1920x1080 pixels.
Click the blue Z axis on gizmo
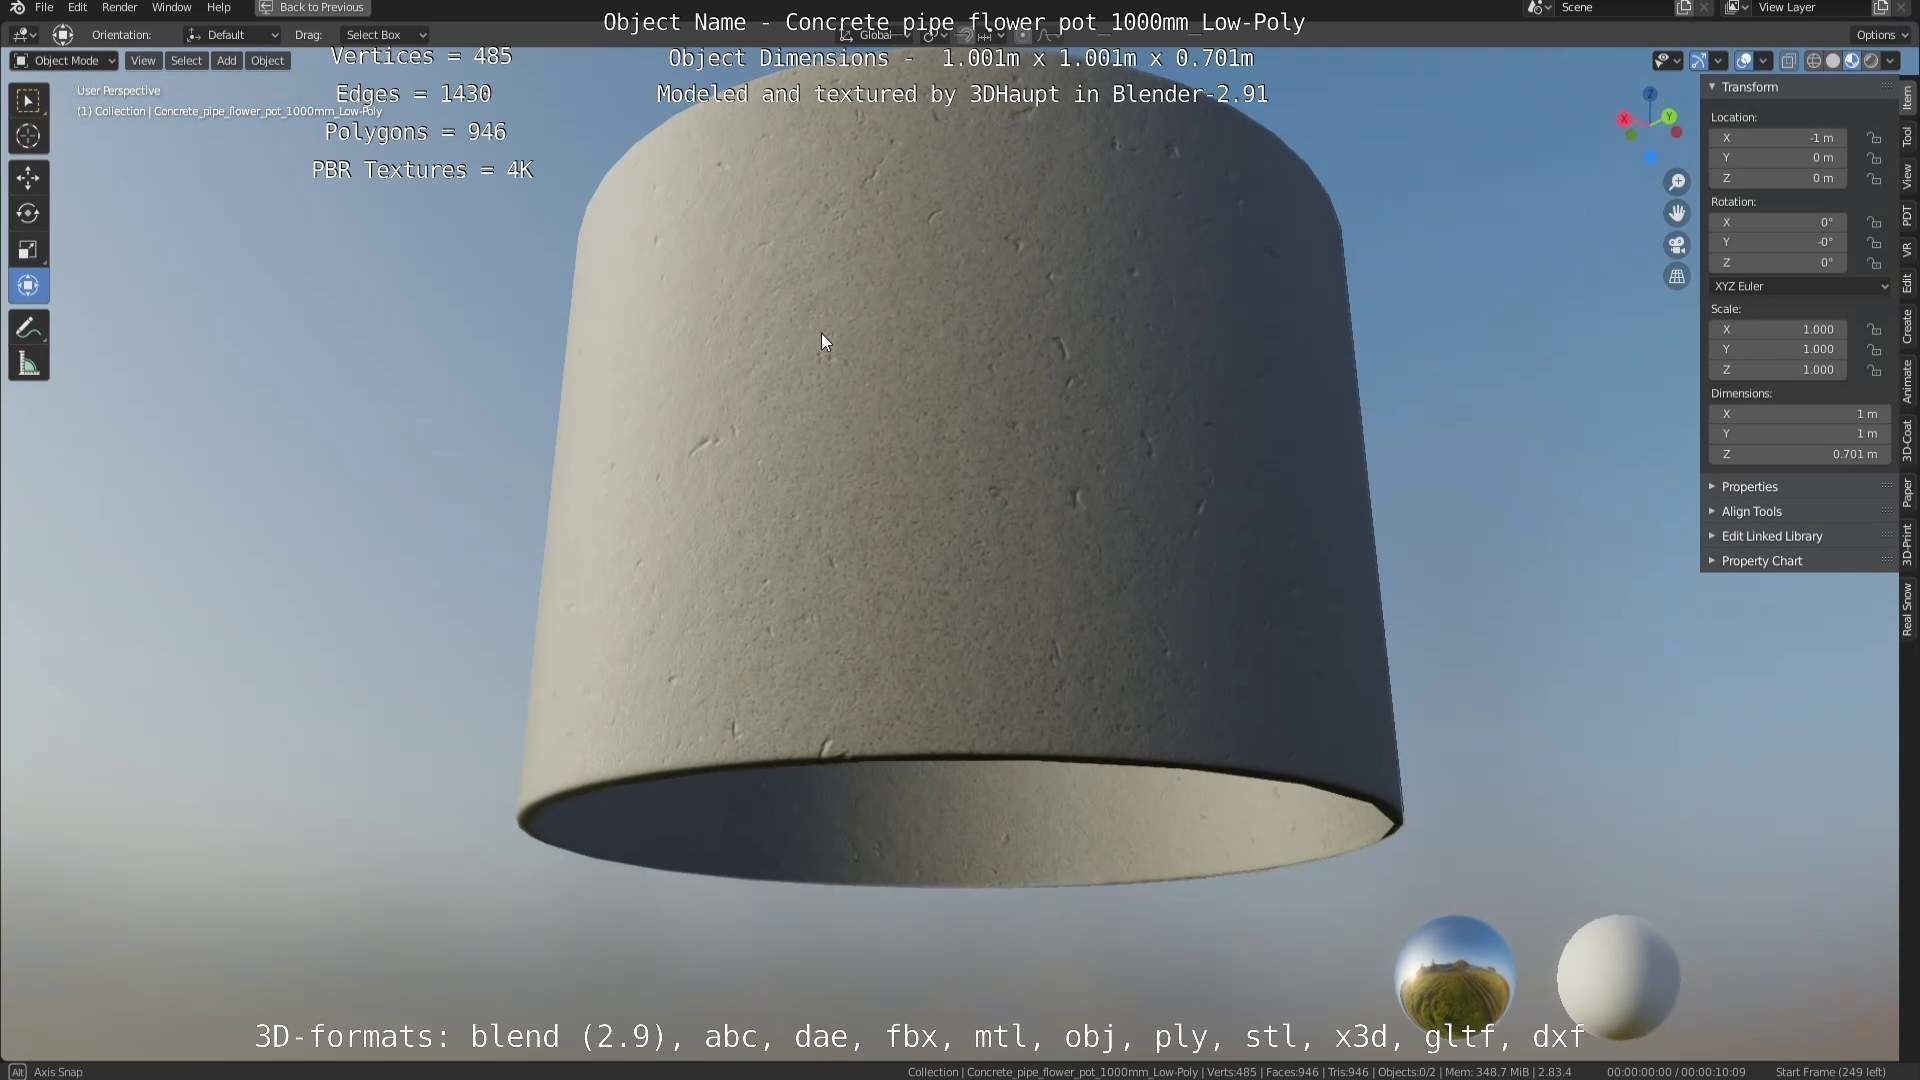coord(1649,94)
